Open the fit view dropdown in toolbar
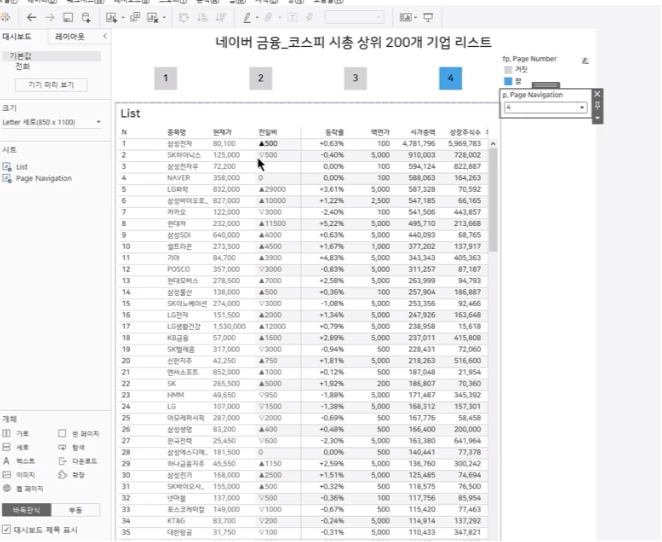The width and height of the screenshot is (662, 542). [x=354, y=17]
